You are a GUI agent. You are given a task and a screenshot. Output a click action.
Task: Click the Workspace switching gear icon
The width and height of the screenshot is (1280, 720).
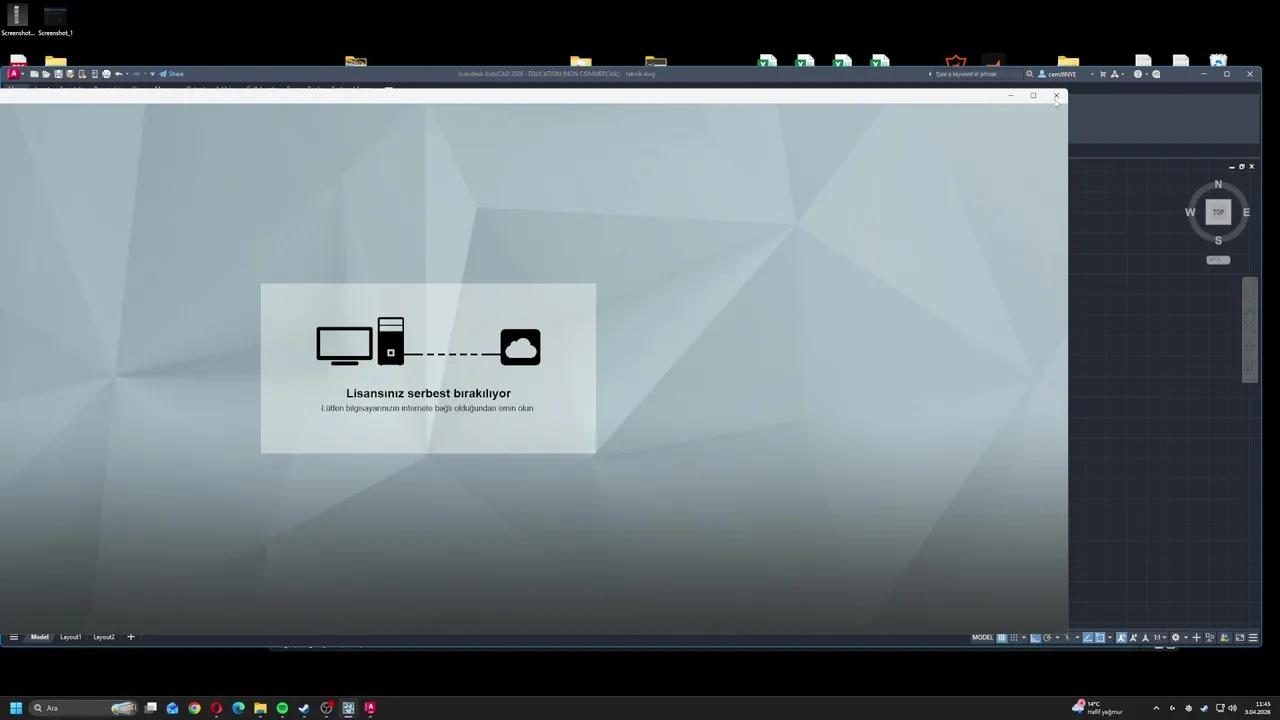(1175, 638)
